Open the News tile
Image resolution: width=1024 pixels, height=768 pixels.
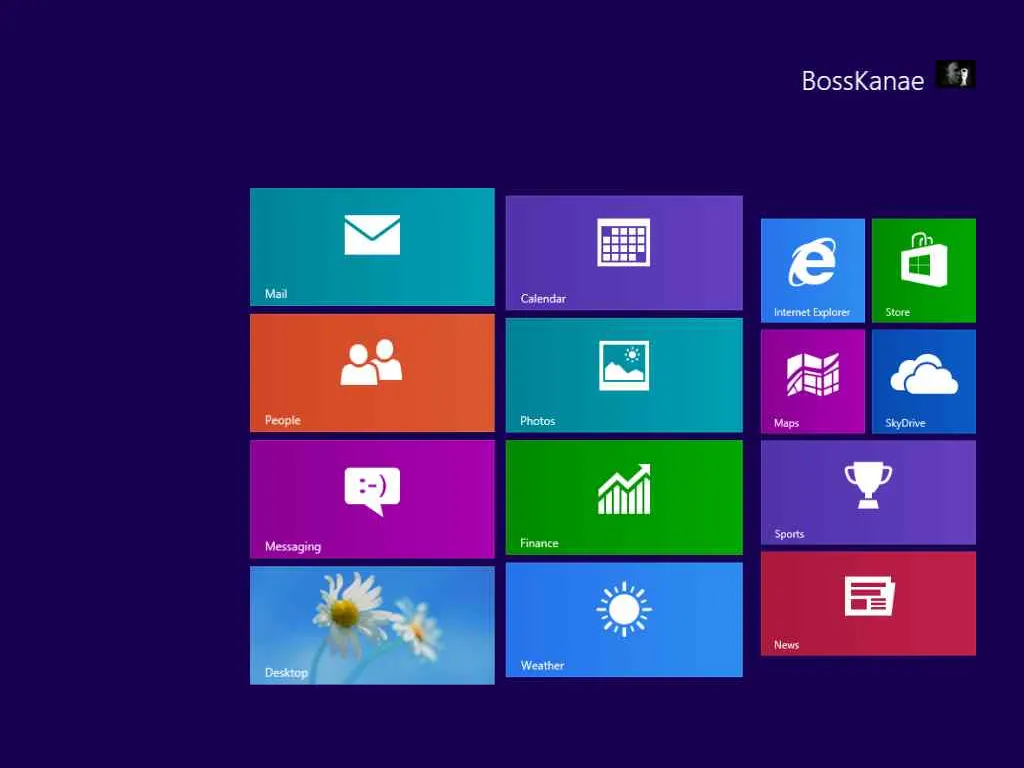(868, 603)
